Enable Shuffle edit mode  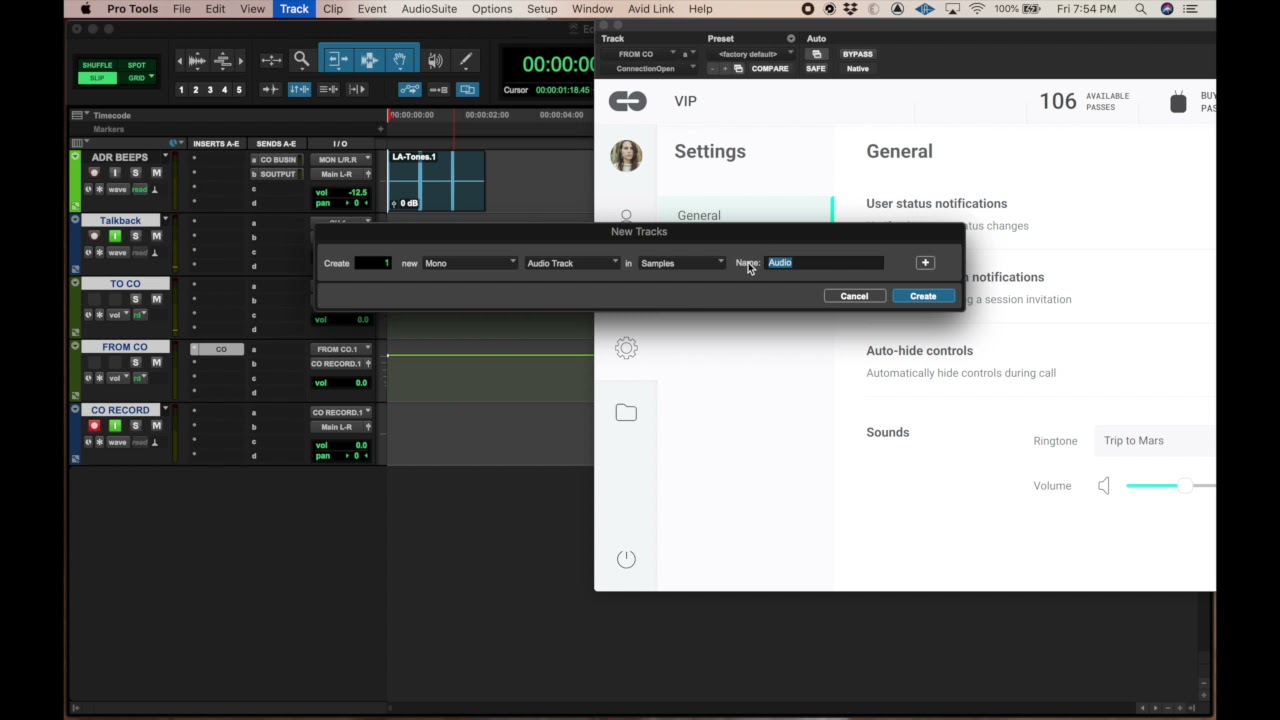97,65
